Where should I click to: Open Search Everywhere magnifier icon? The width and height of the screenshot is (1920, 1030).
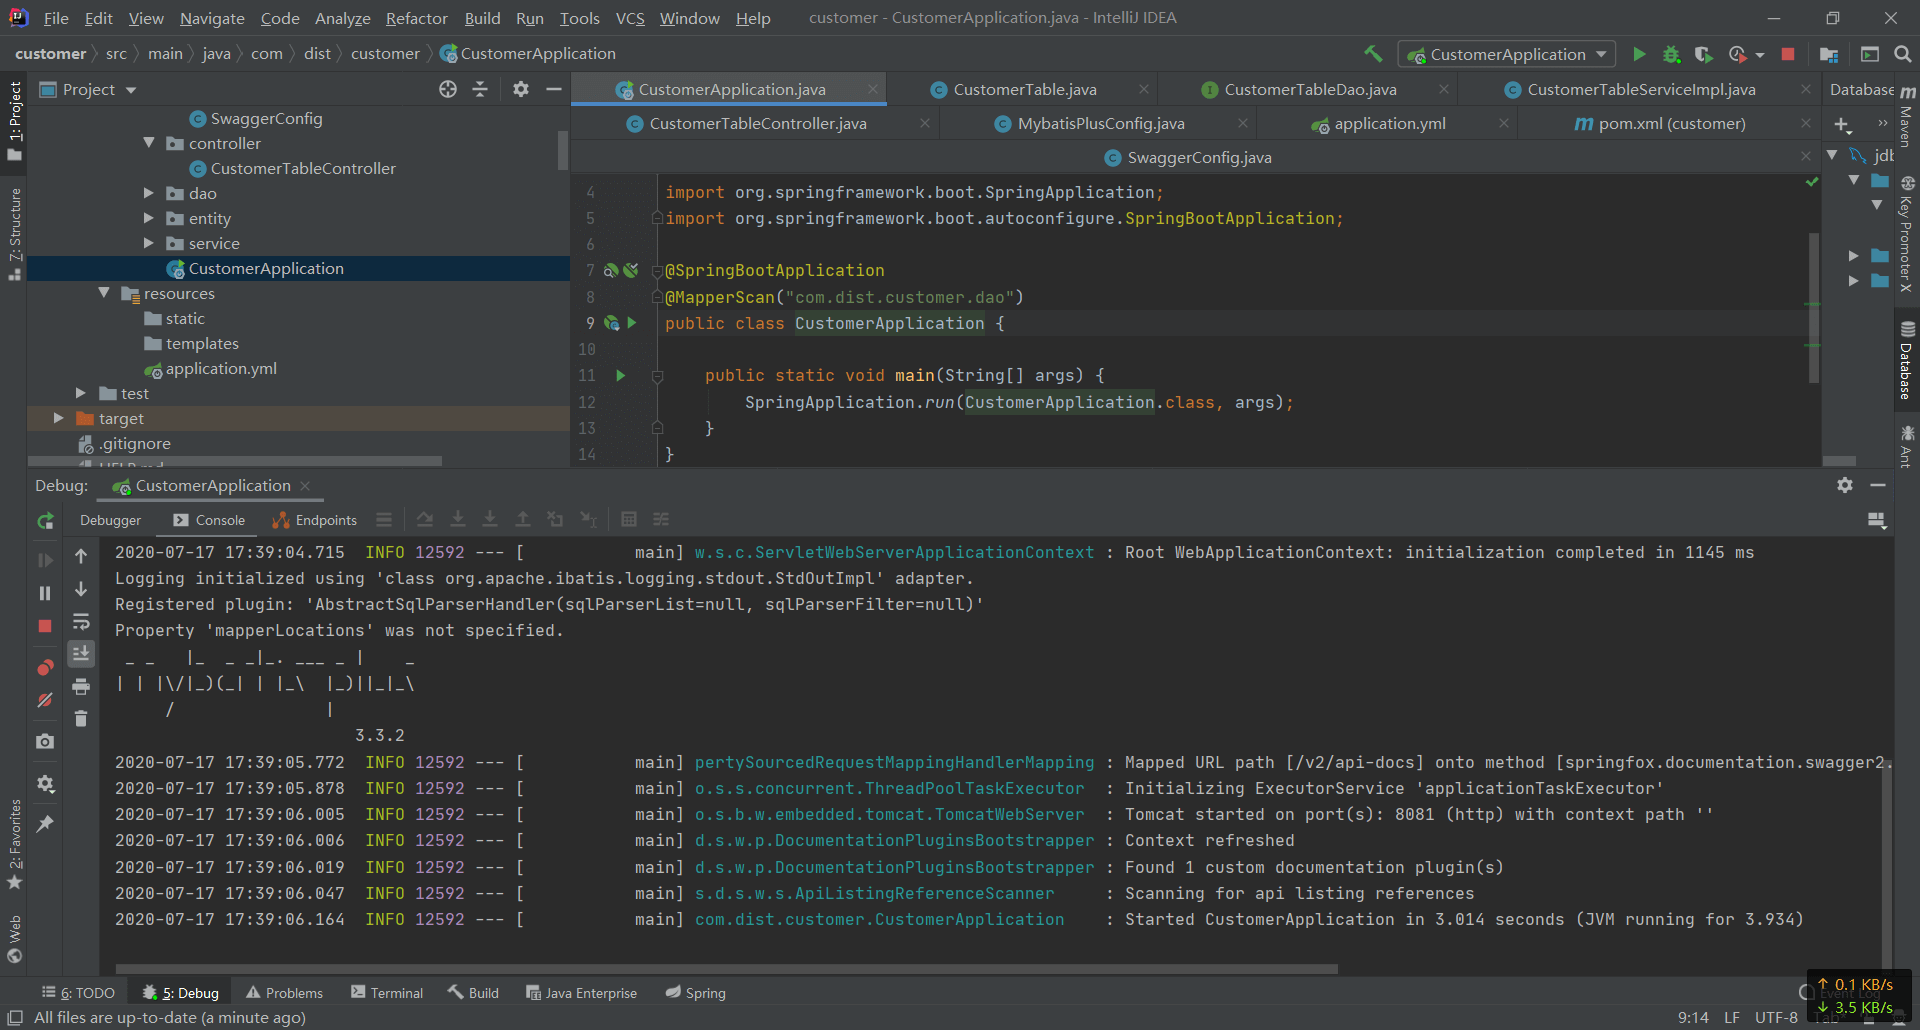click(1903, 54)
